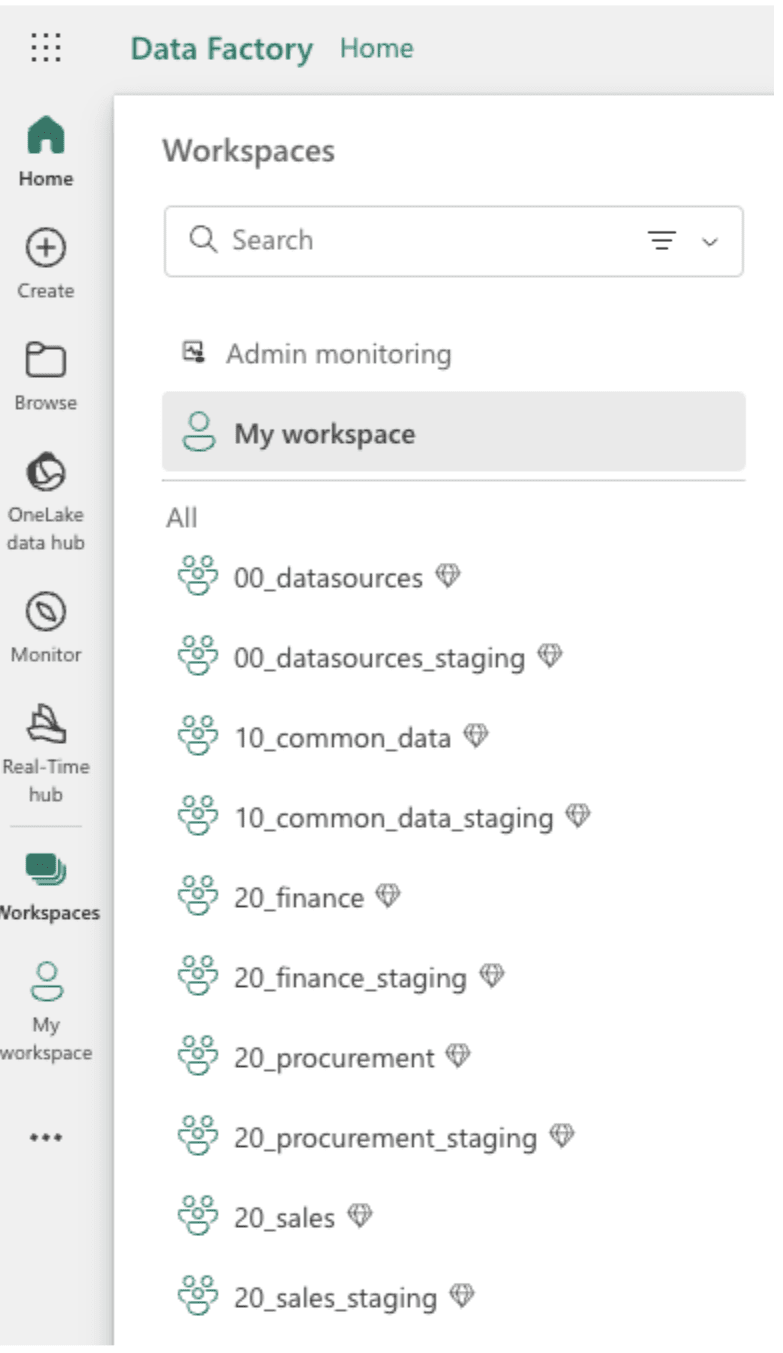The height and width of the screenshot is (1353, 783).
Task: Click diamond icon beside 20_procurement
Action: 458,1056
